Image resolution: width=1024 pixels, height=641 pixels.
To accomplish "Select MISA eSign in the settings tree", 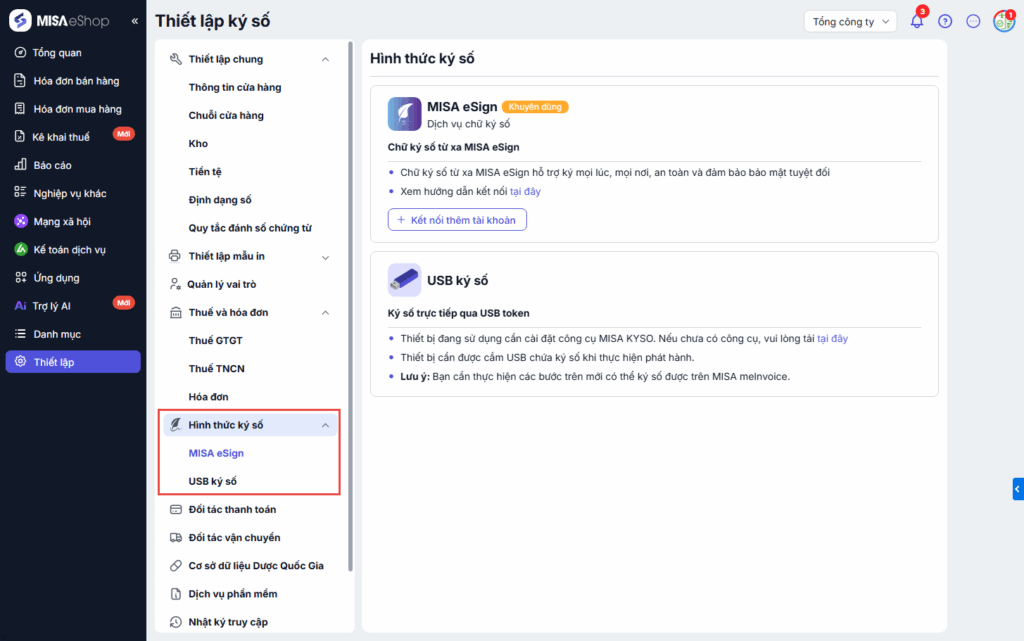I will click(216, 452).
